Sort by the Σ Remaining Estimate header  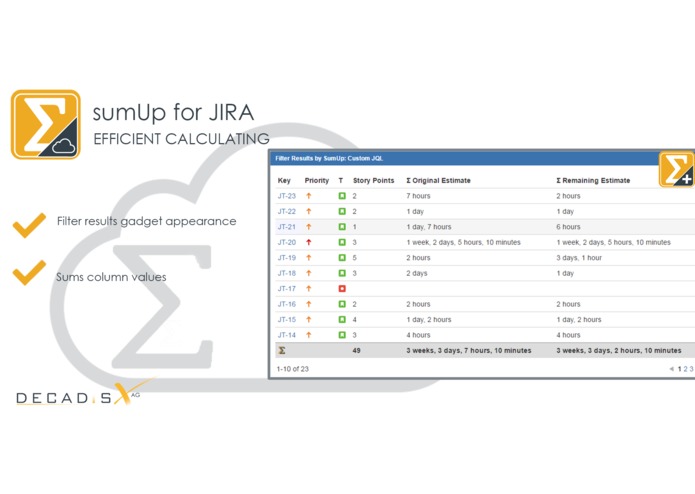pos(593,180)
